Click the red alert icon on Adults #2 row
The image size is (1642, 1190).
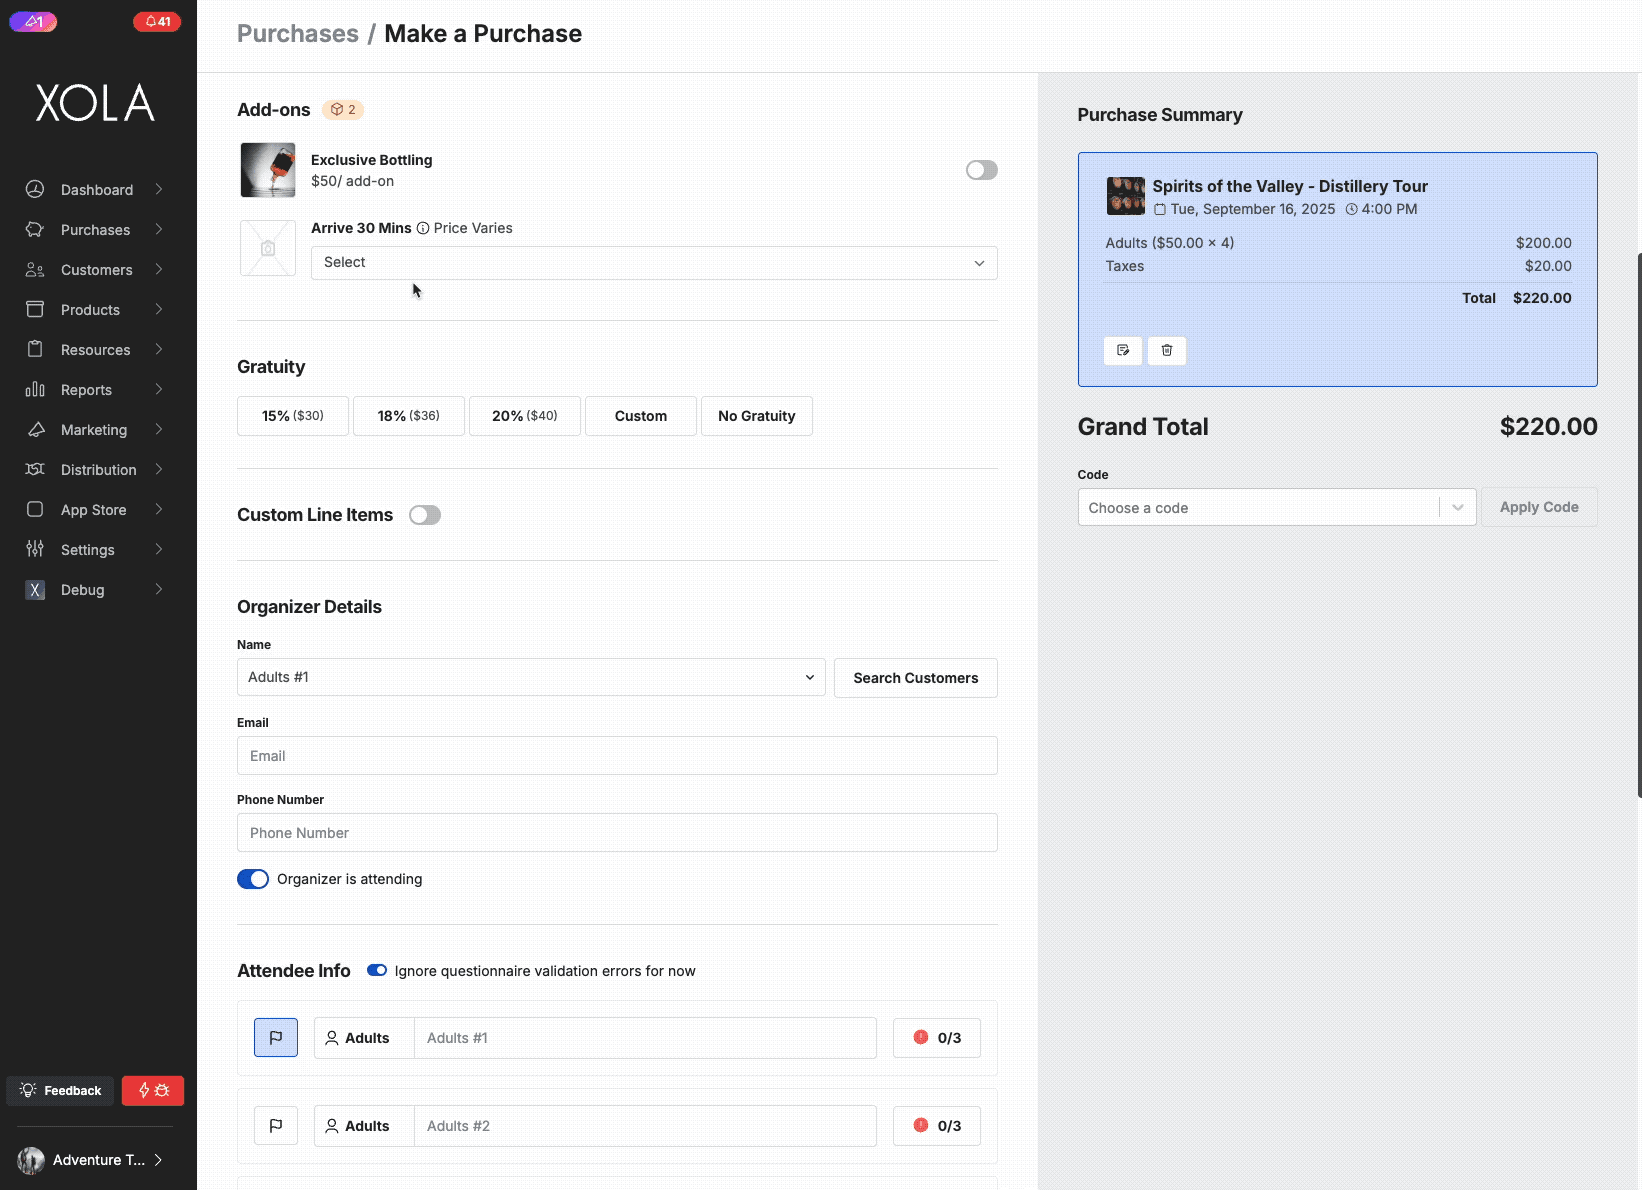coord(921,1125)
